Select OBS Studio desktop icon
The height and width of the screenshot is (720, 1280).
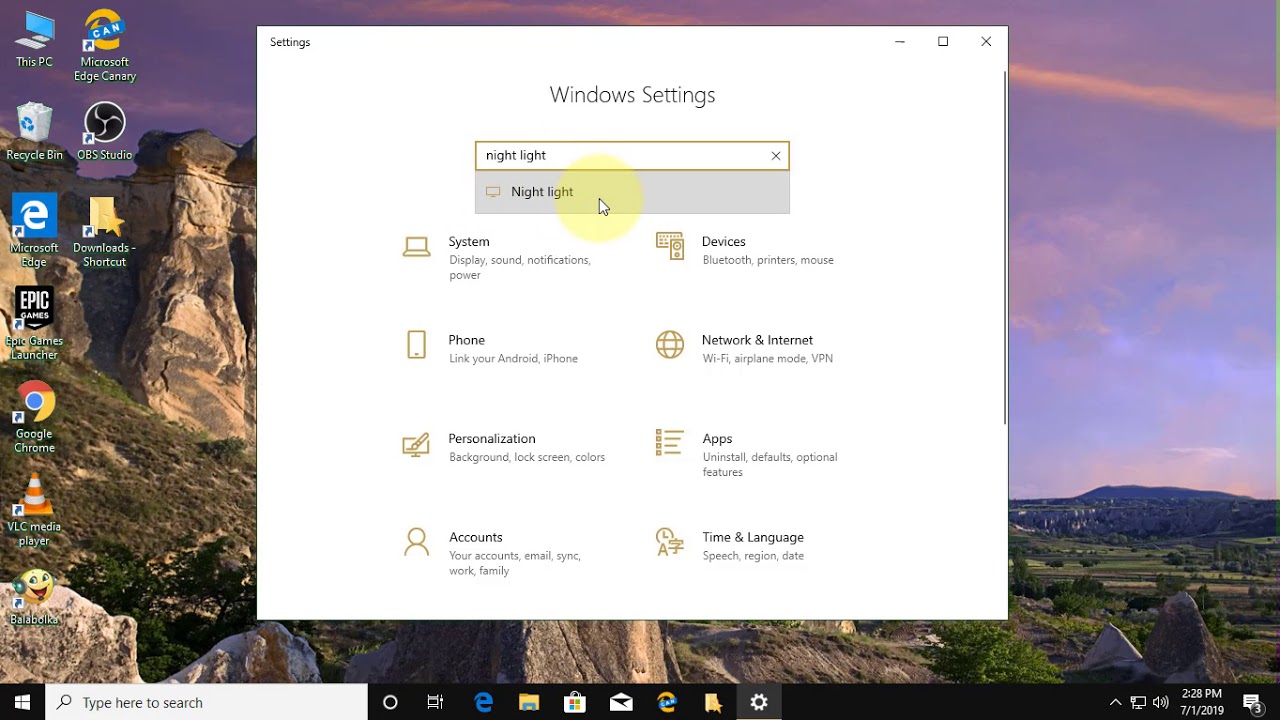(105, 131)
